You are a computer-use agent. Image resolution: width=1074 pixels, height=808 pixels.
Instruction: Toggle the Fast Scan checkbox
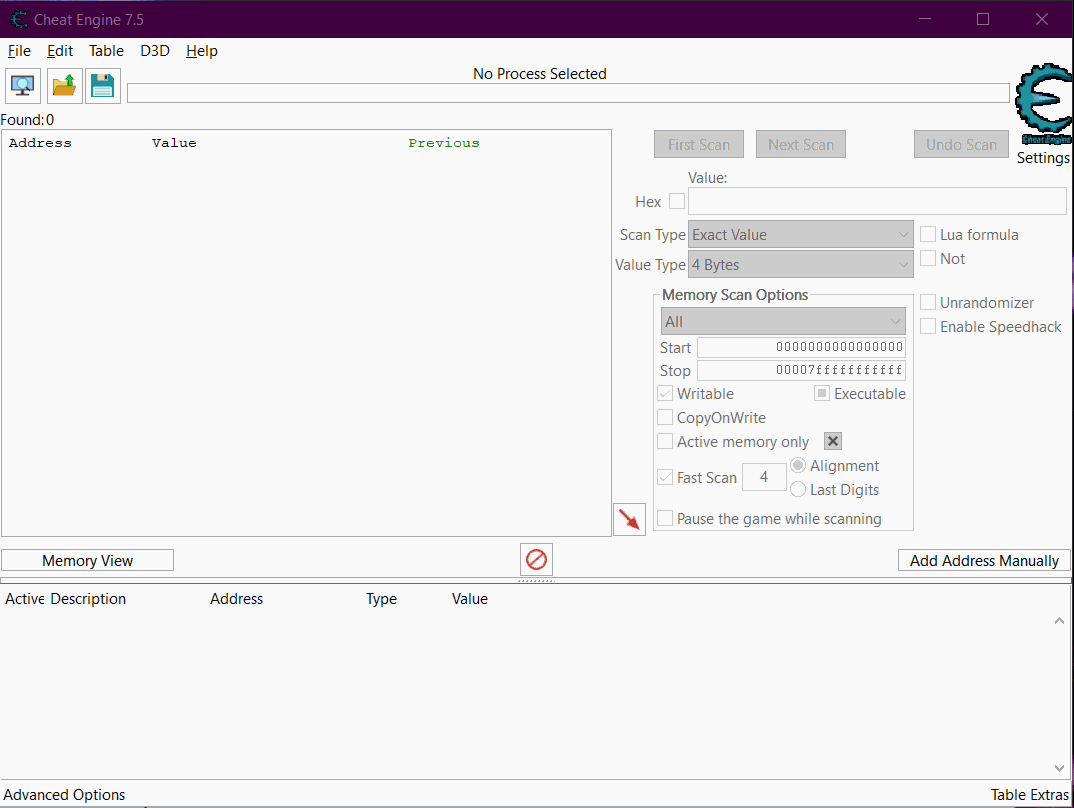pos(665,477)
